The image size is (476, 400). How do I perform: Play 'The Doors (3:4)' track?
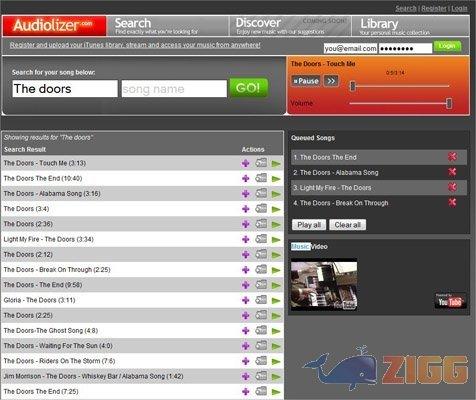(276, 209)
